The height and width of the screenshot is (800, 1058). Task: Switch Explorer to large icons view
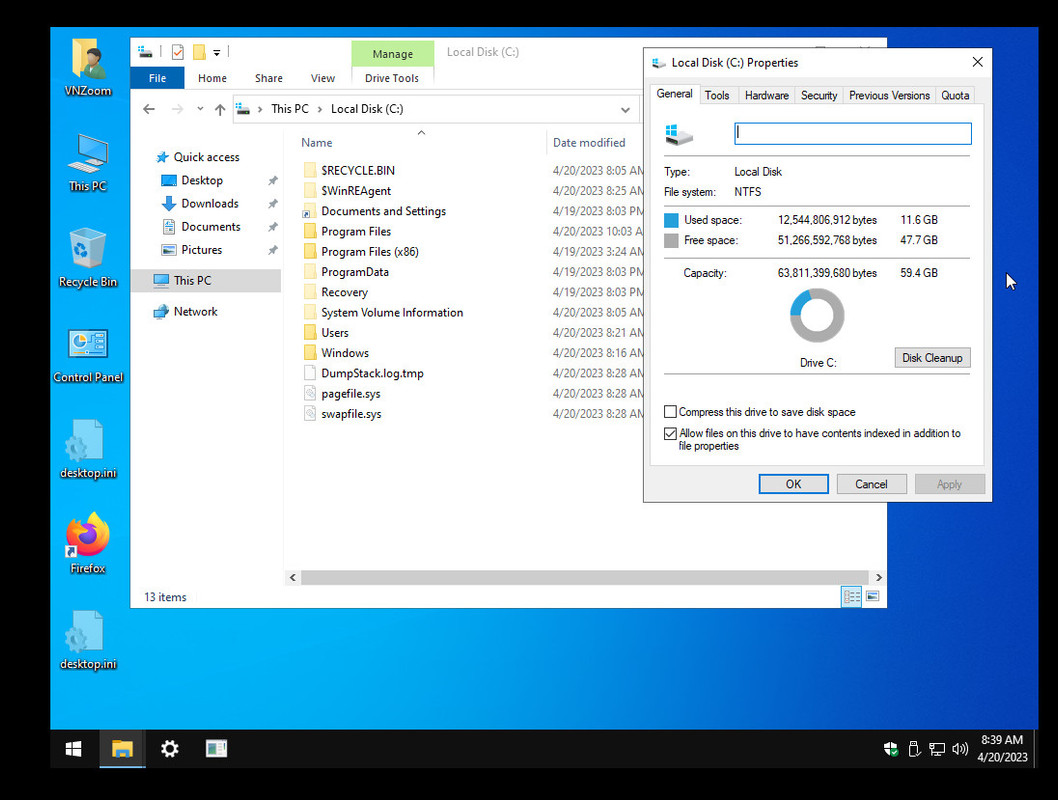(872, 596)
